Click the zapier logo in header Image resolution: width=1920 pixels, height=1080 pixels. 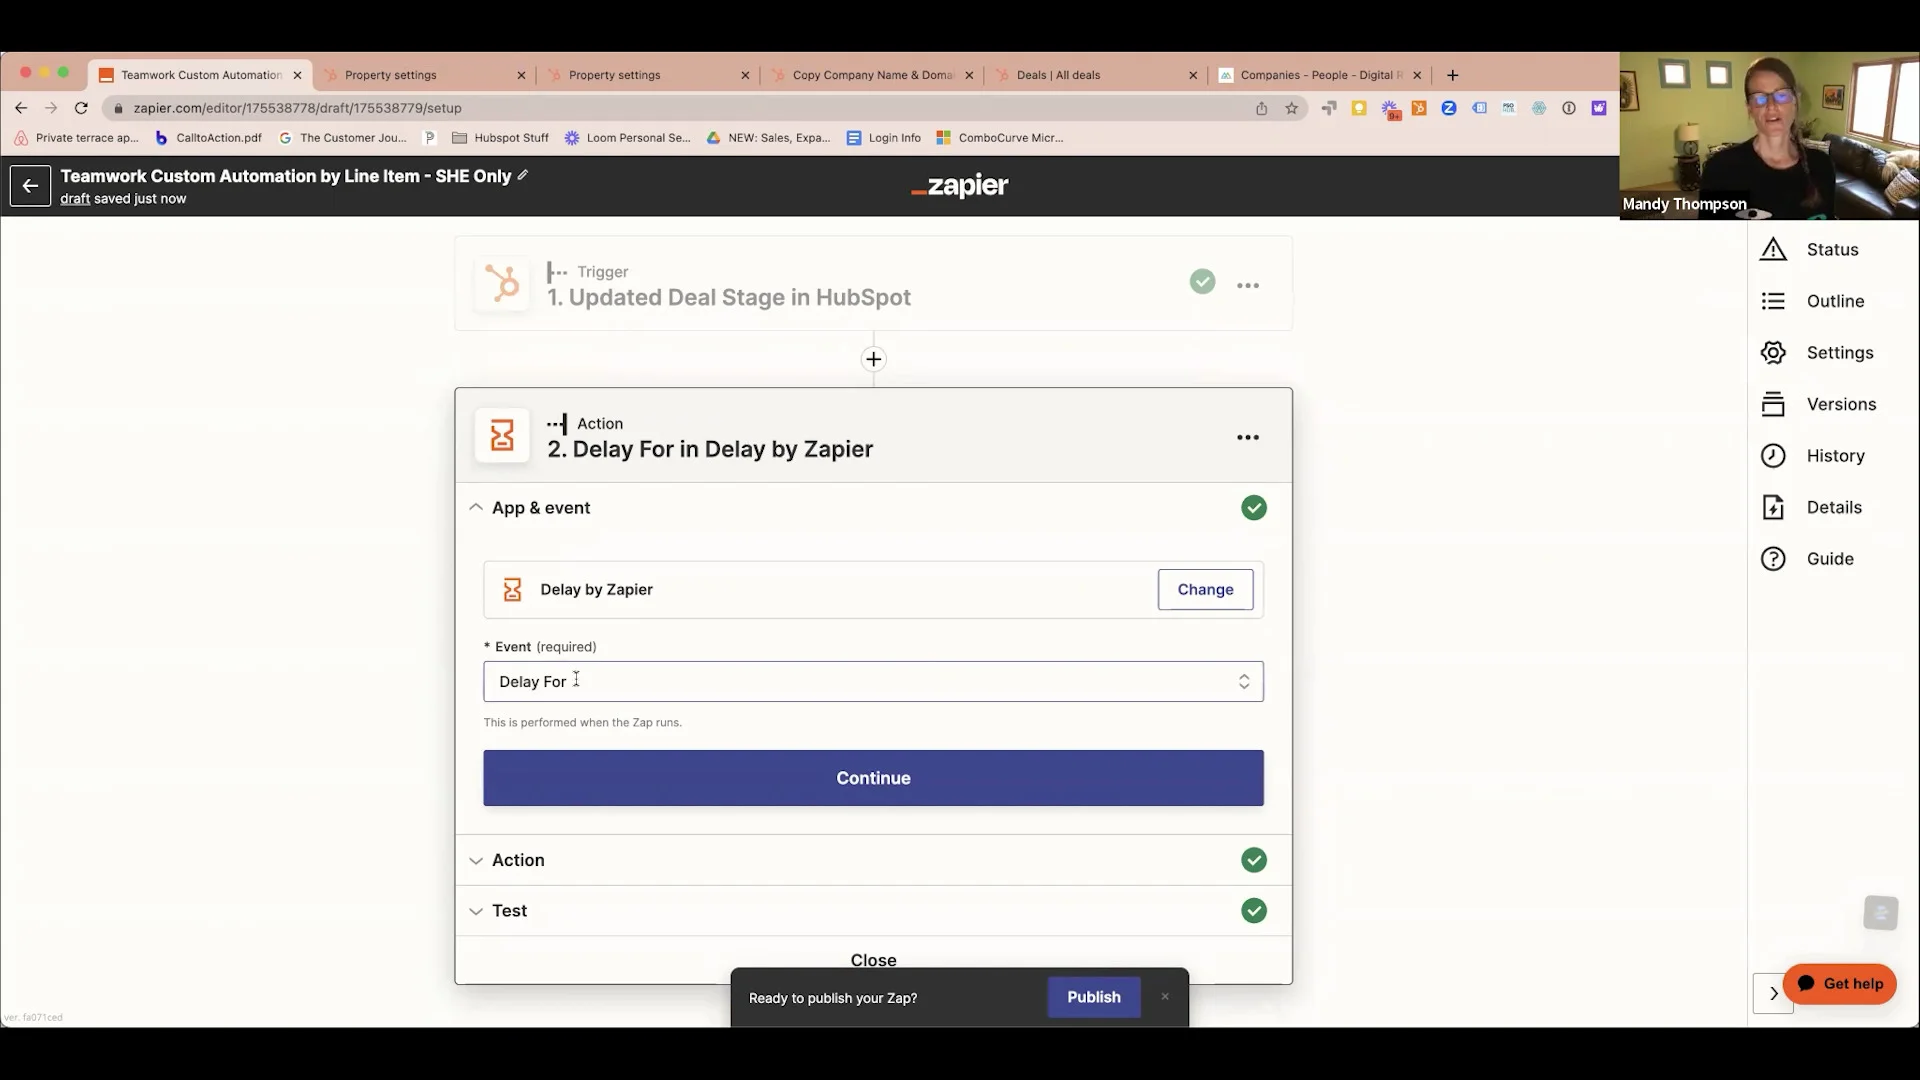point(960,186)
